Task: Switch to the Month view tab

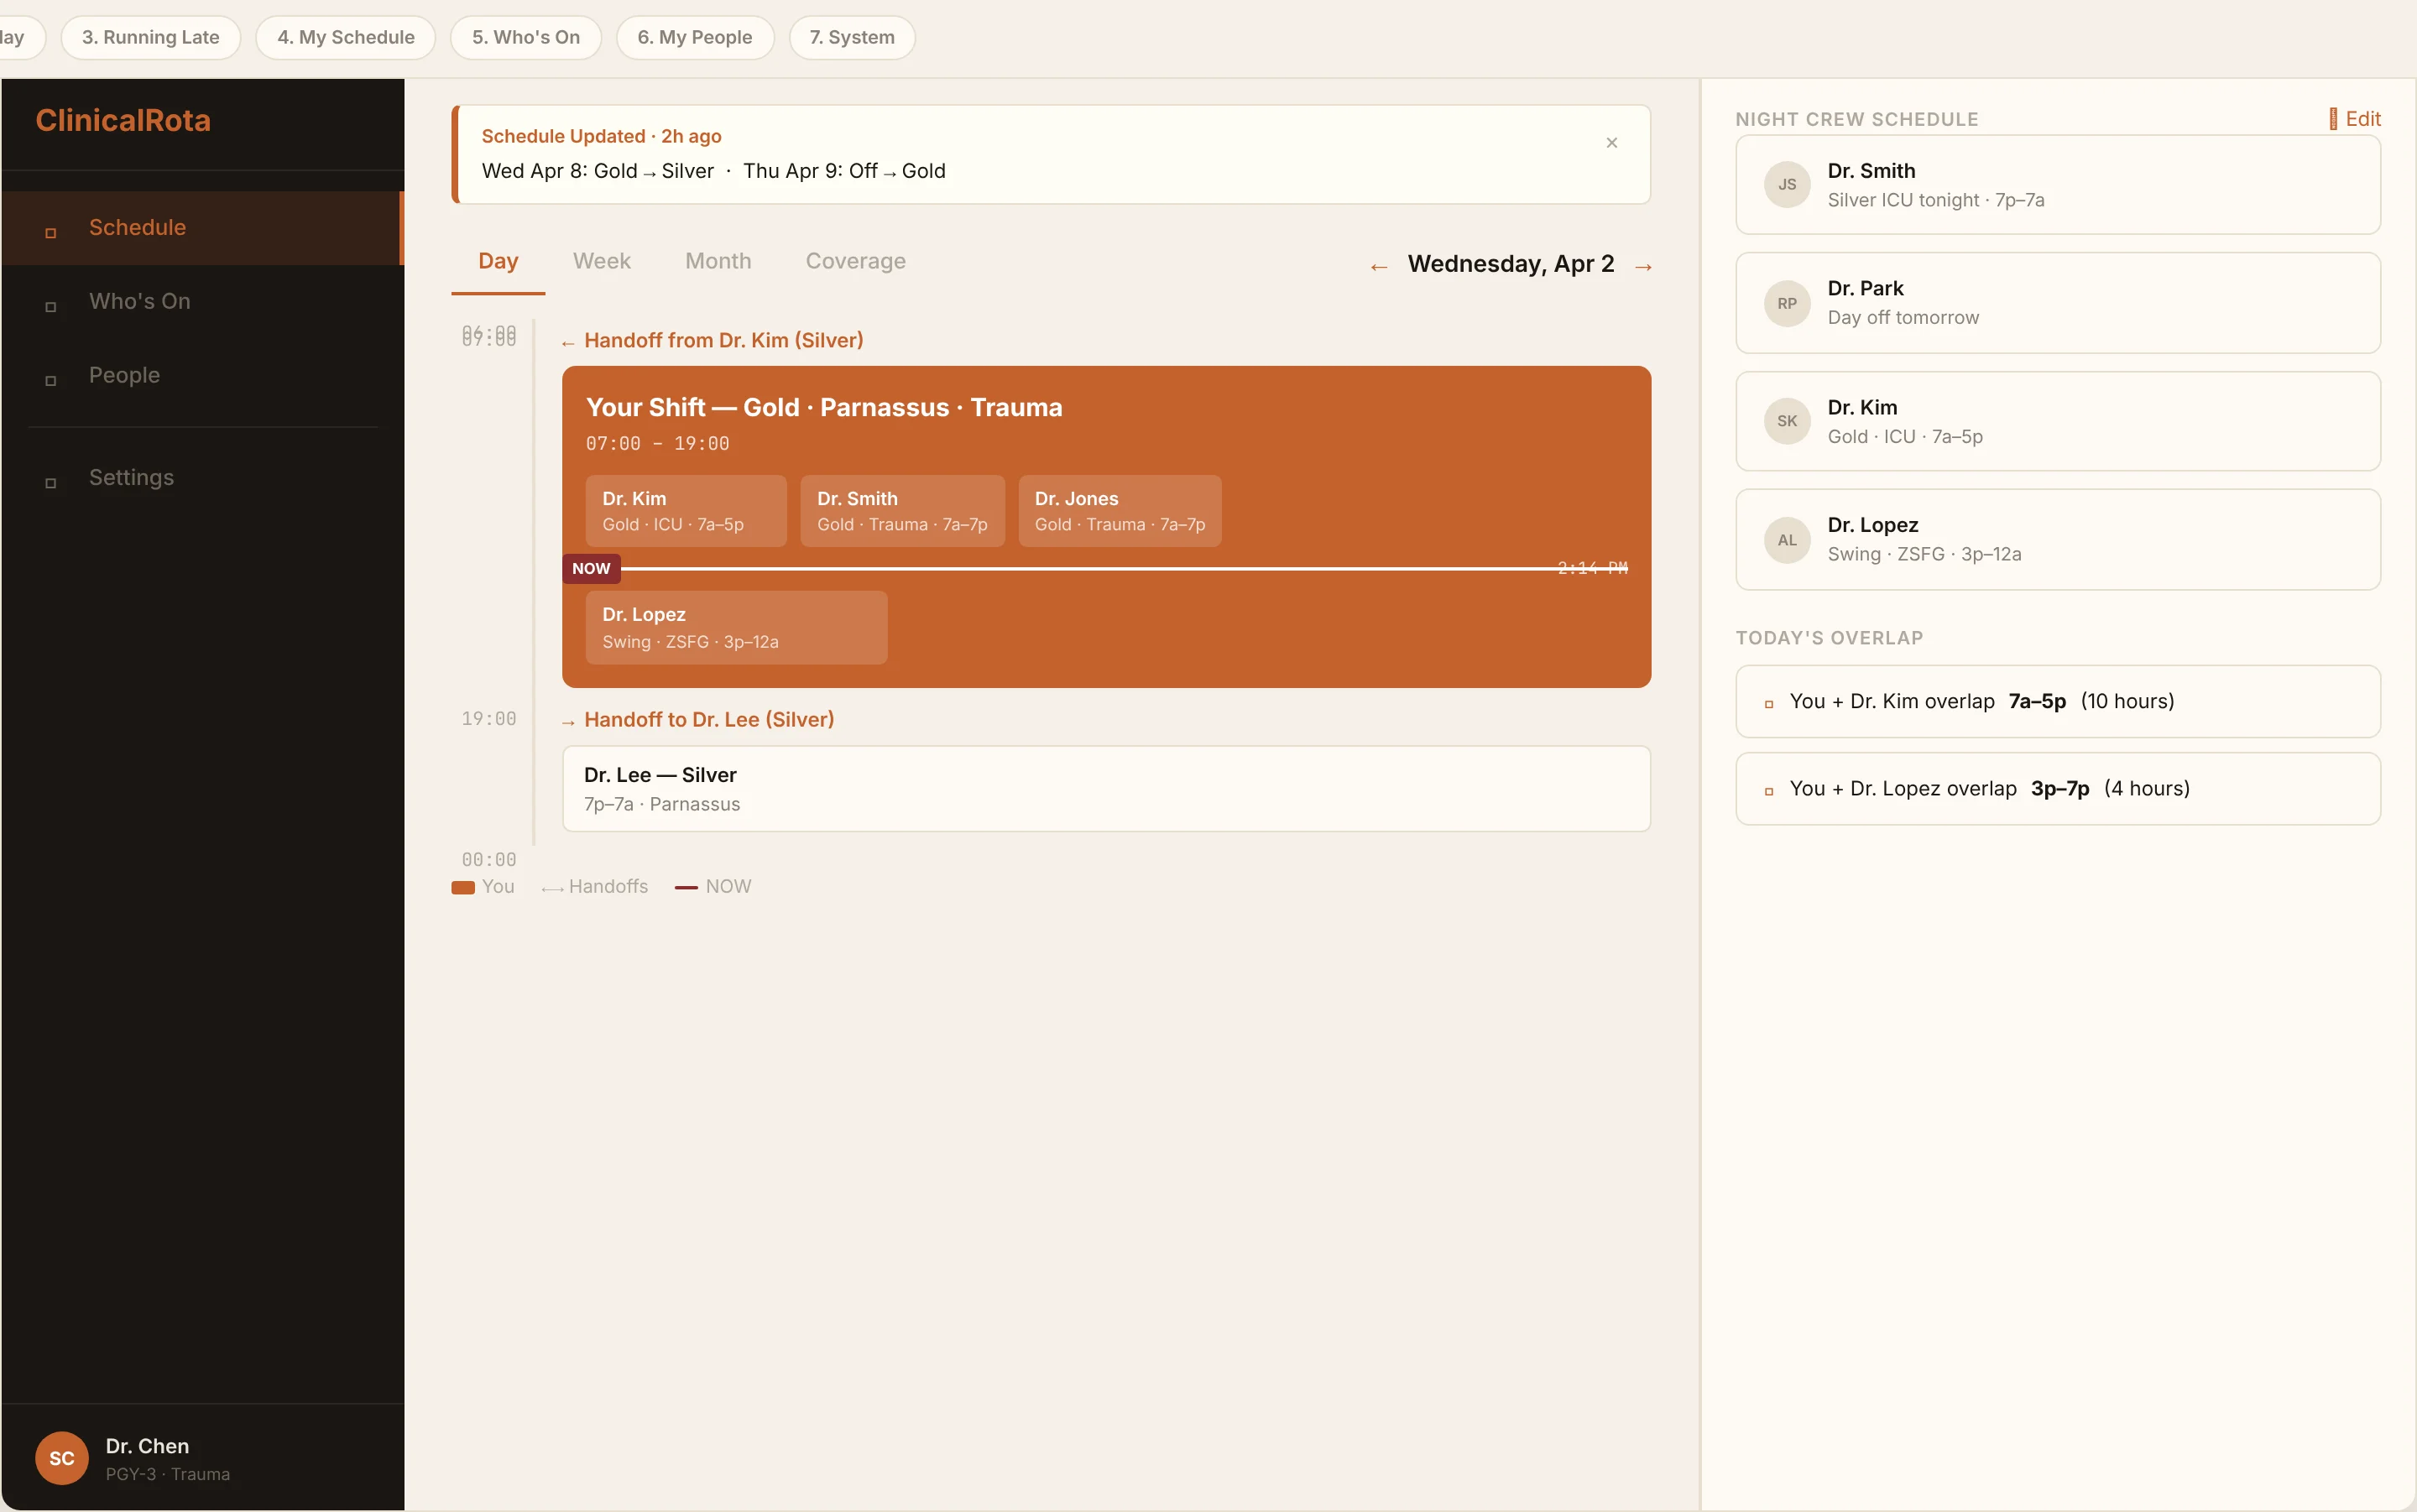Action: pos(717,261)
